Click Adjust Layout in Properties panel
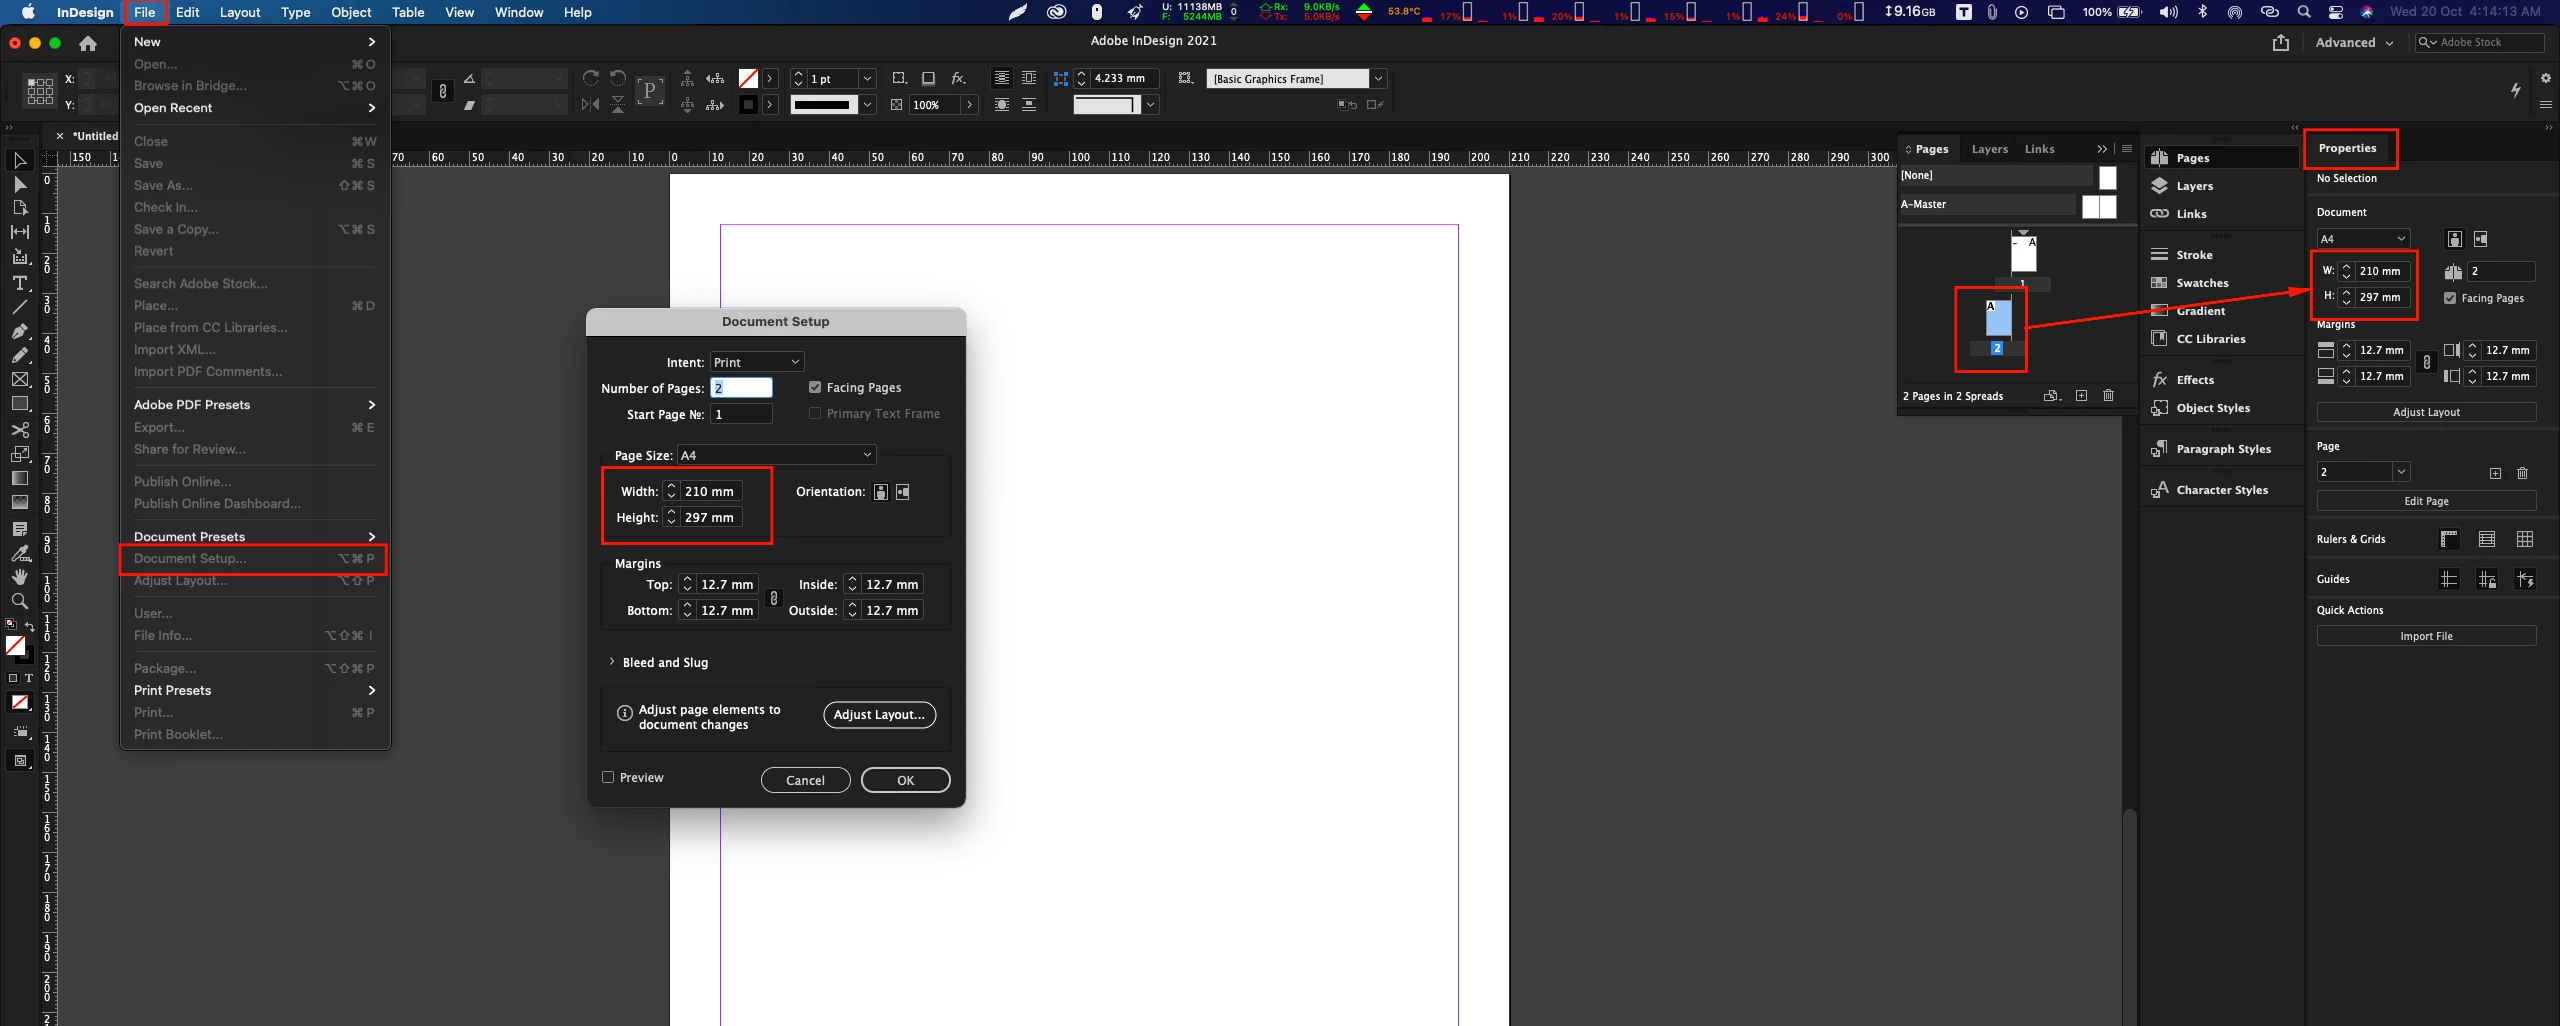The width and height of the screenshot is (2560, 1026). tap(2426, 412)
